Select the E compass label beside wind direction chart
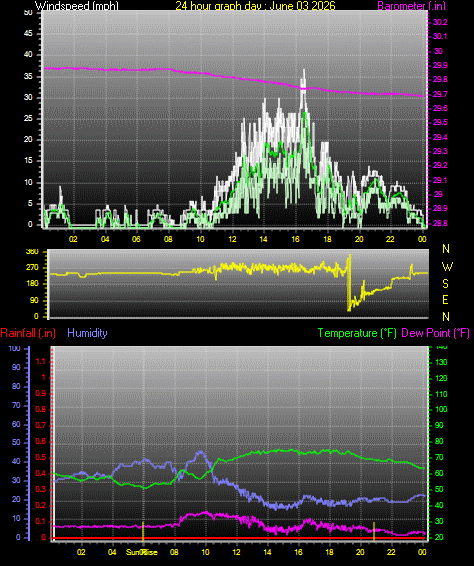The height and width of the screenshot is (566, 474). 445,300
